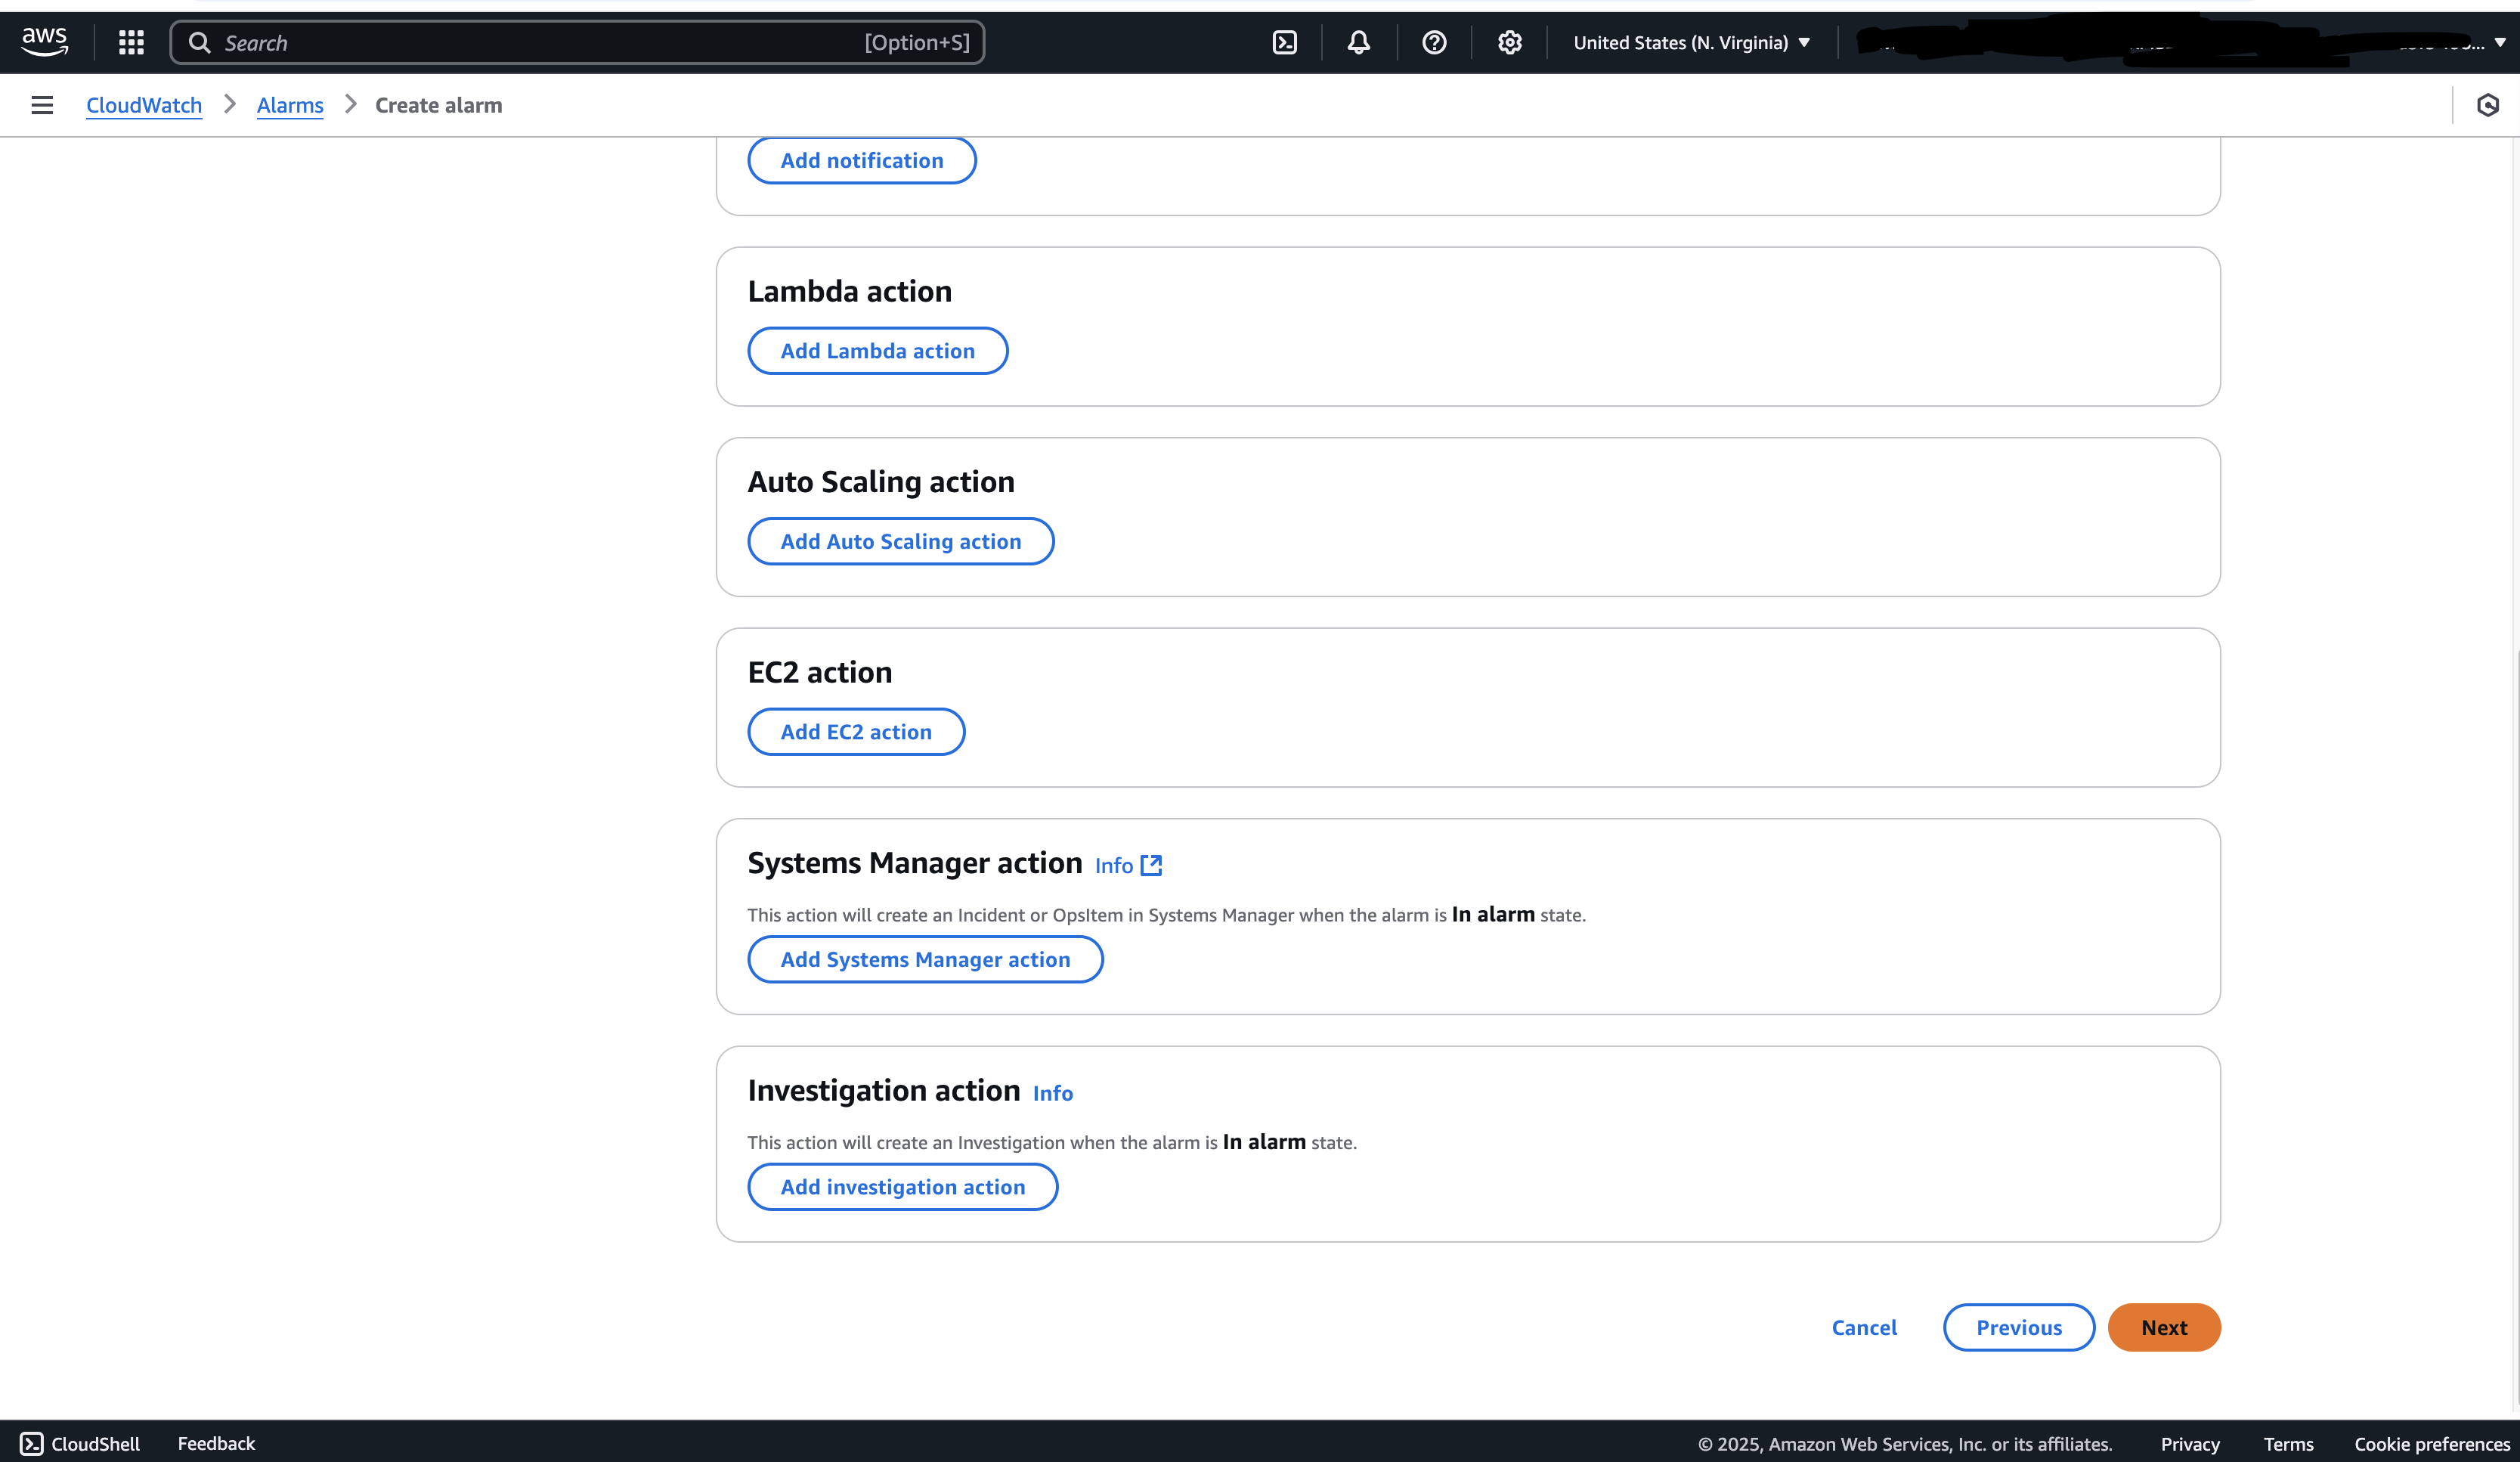2520x1462 pixels.
Task: Open the Terms footer link
Action: (2288, 1444)
